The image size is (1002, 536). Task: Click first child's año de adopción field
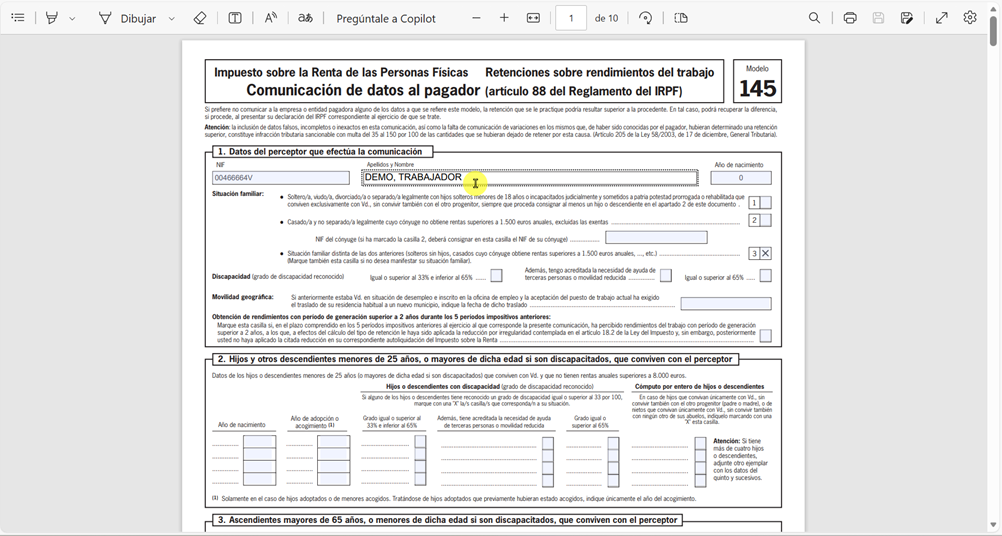[334, 442]
